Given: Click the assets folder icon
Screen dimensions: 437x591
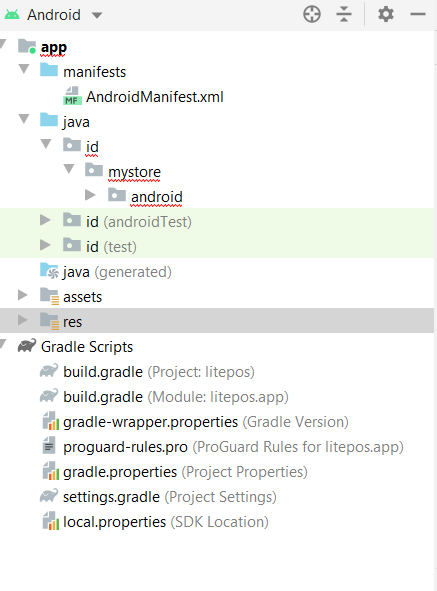Looking at the screenshot, I should pos(49,296).
